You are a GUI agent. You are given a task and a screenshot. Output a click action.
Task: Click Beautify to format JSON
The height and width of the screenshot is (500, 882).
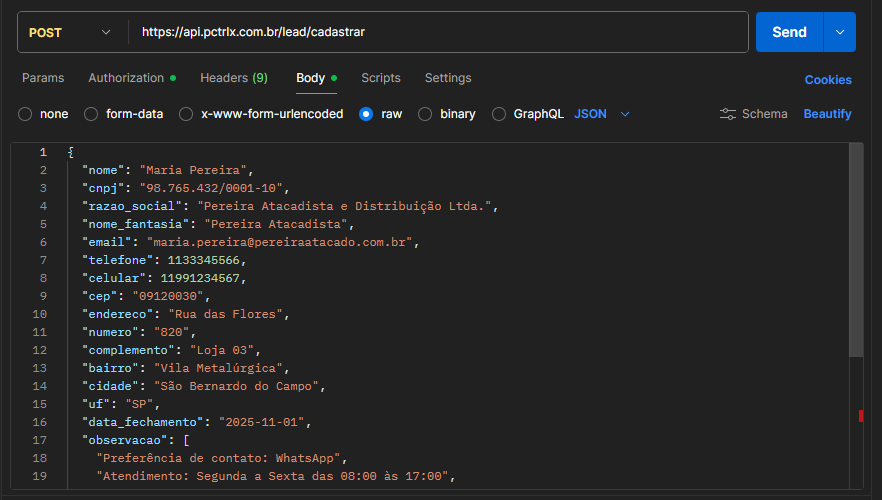(827, 114)
